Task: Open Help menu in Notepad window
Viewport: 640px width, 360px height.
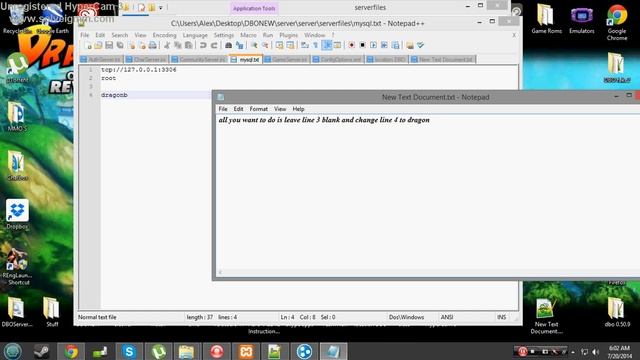Action: coord(298,109)
